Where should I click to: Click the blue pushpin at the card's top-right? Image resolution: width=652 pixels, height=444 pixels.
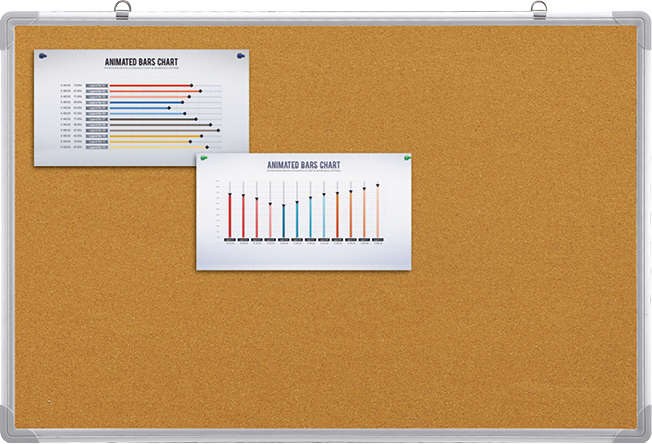click(x=240, y=57)
